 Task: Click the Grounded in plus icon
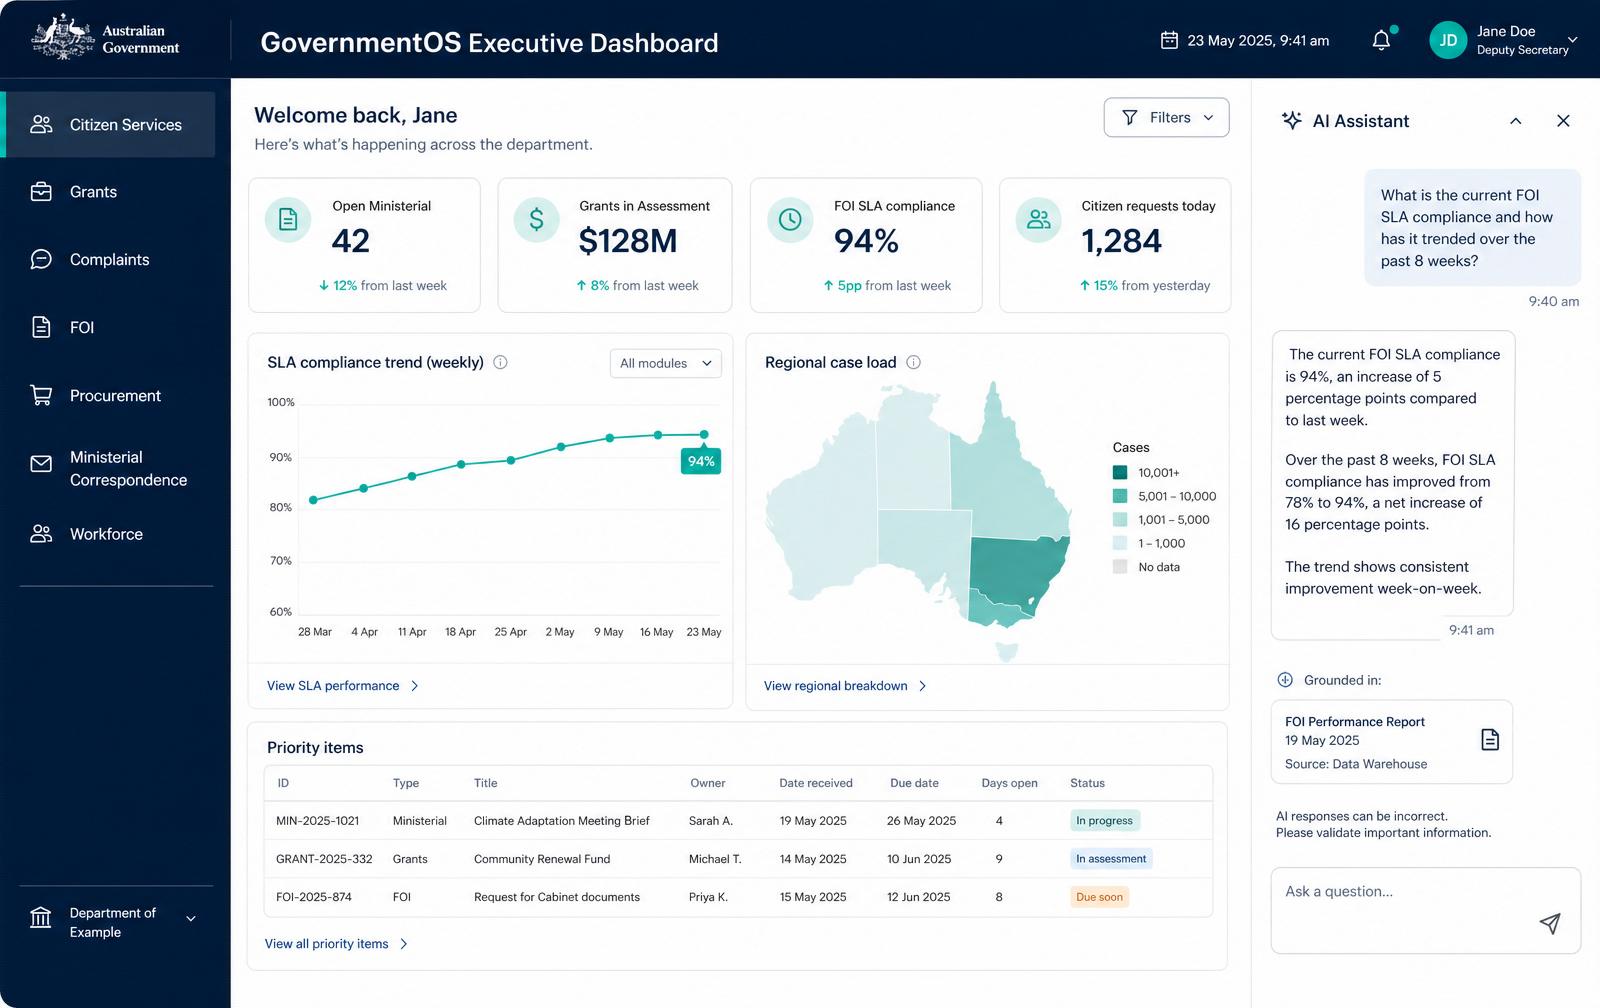pos(1285,680)
